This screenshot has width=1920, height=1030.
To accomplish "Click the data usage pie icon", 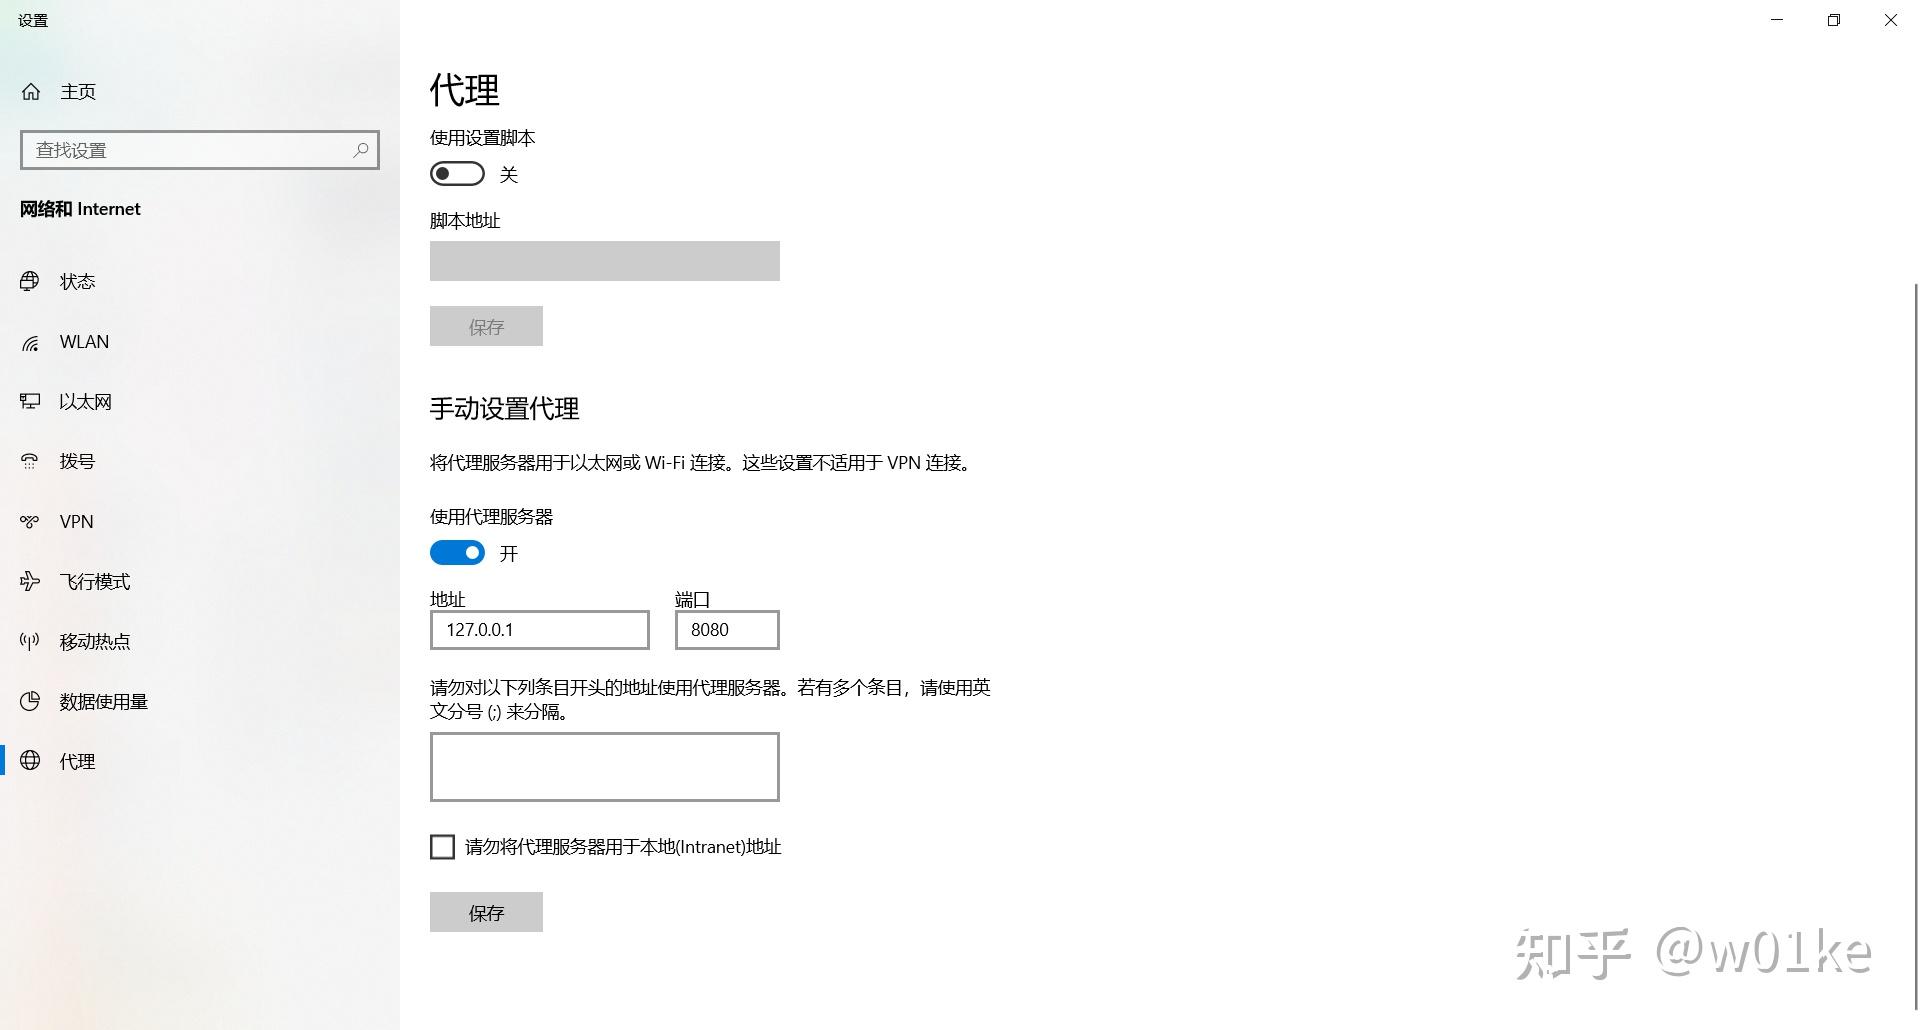I will (30, 701).
